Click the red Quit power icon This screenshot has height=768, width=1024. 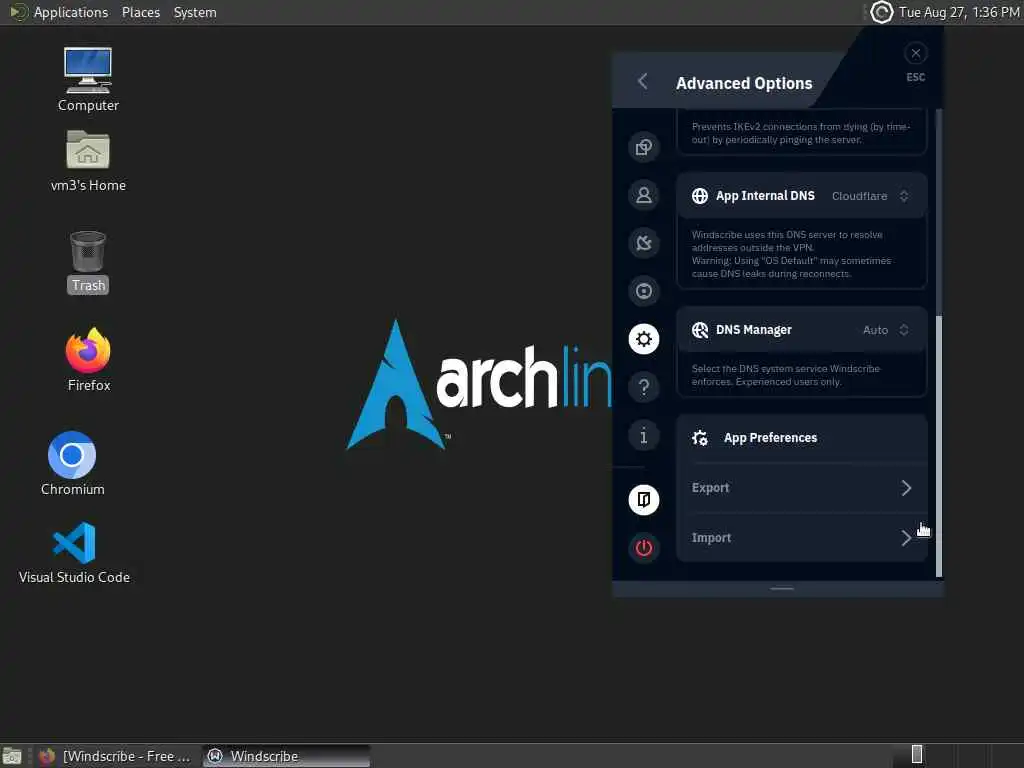pos(643,548)
